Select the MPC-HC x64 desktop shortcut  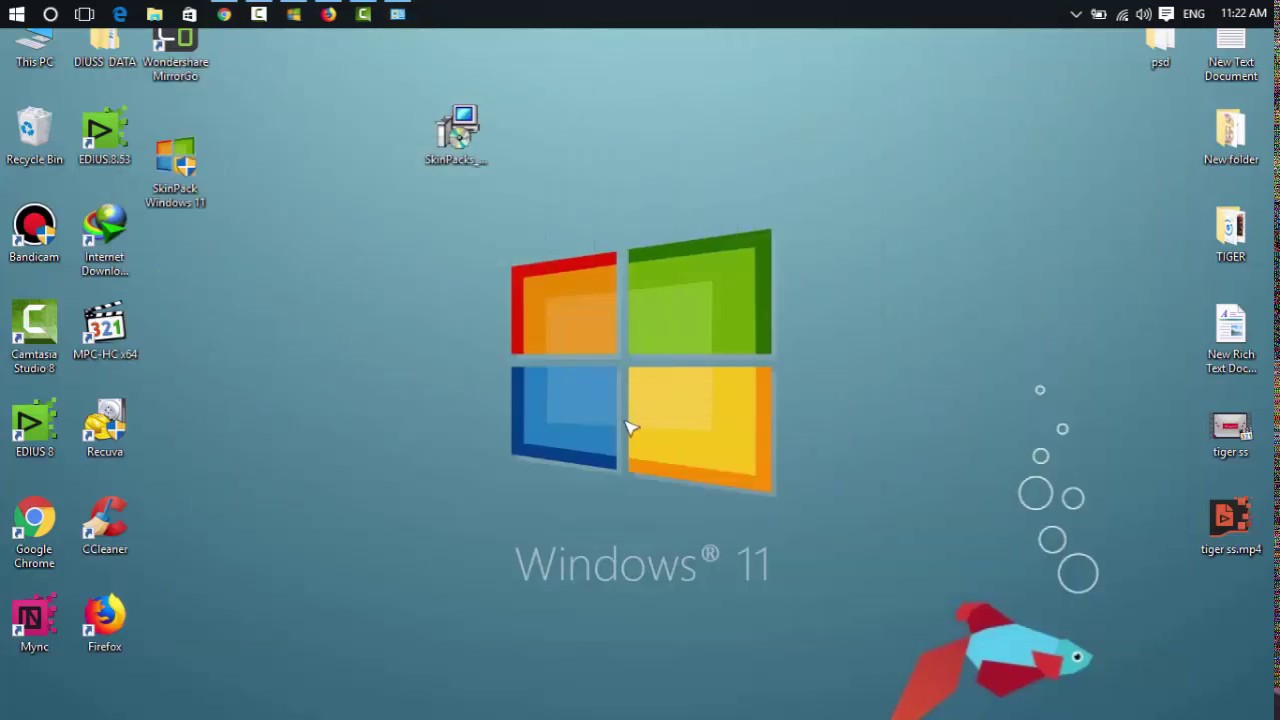pyautogui.click(x=104, y=332)
